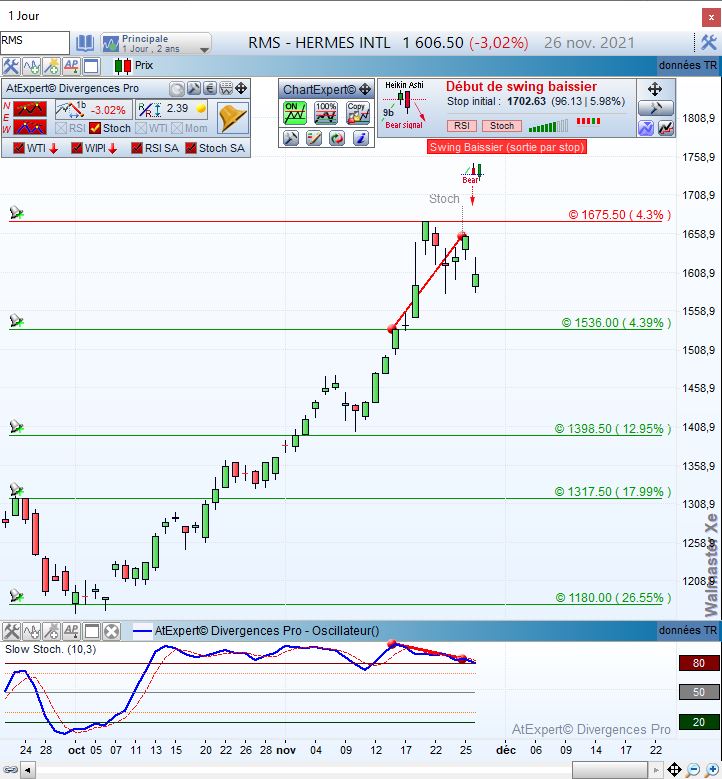Click the 1b divergence line icon
The image size is (722, 779).
70,109
